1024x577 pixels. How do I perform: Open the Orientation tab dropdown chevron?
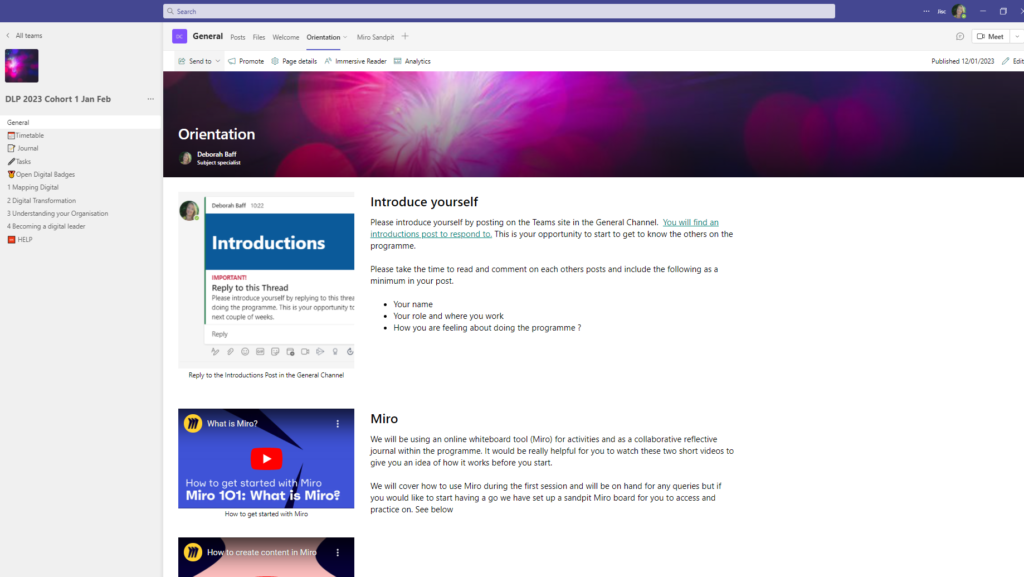(345, 37)
